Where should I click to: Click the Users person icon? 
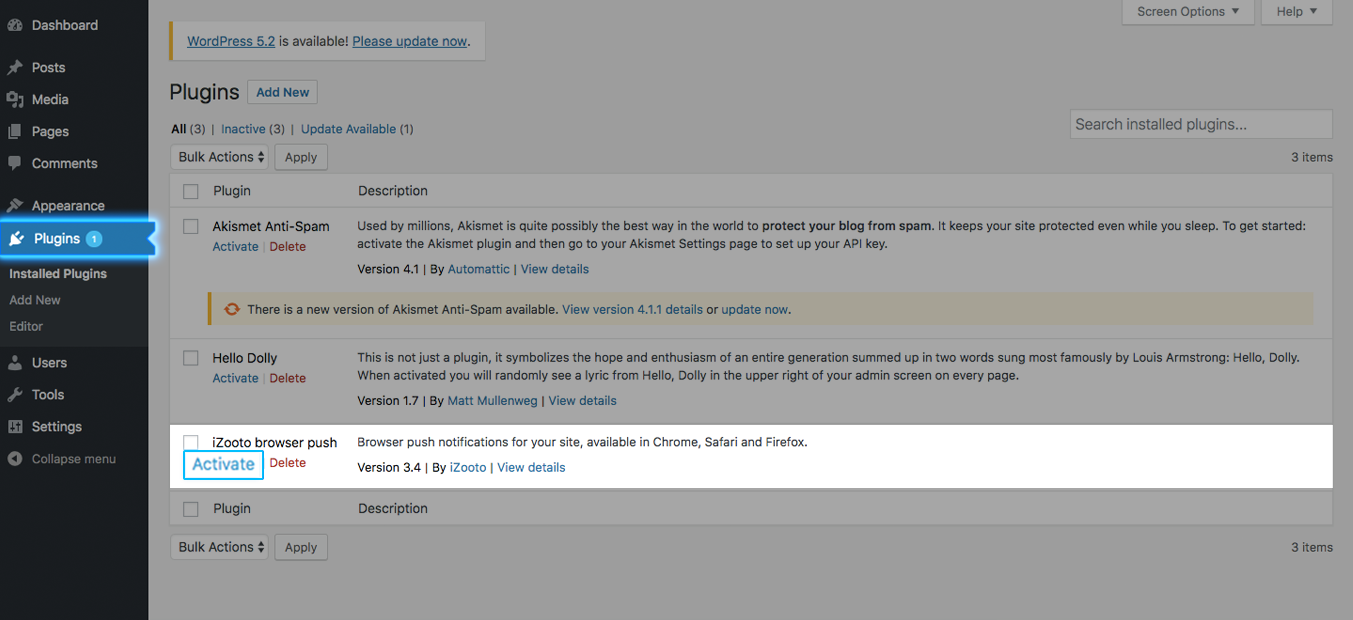(x=15, y=363)
